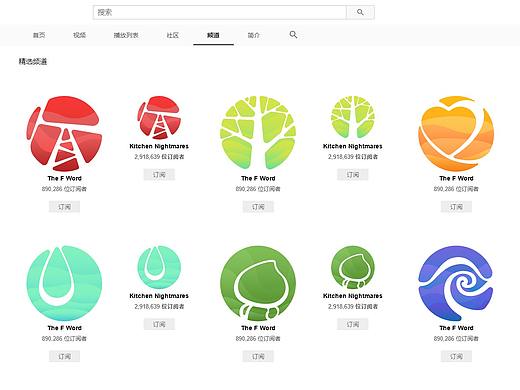Viewport: 520px width, 390px height.
Task: Click the magnifier button beside the top search box
Action: click(x=360, y=12)
